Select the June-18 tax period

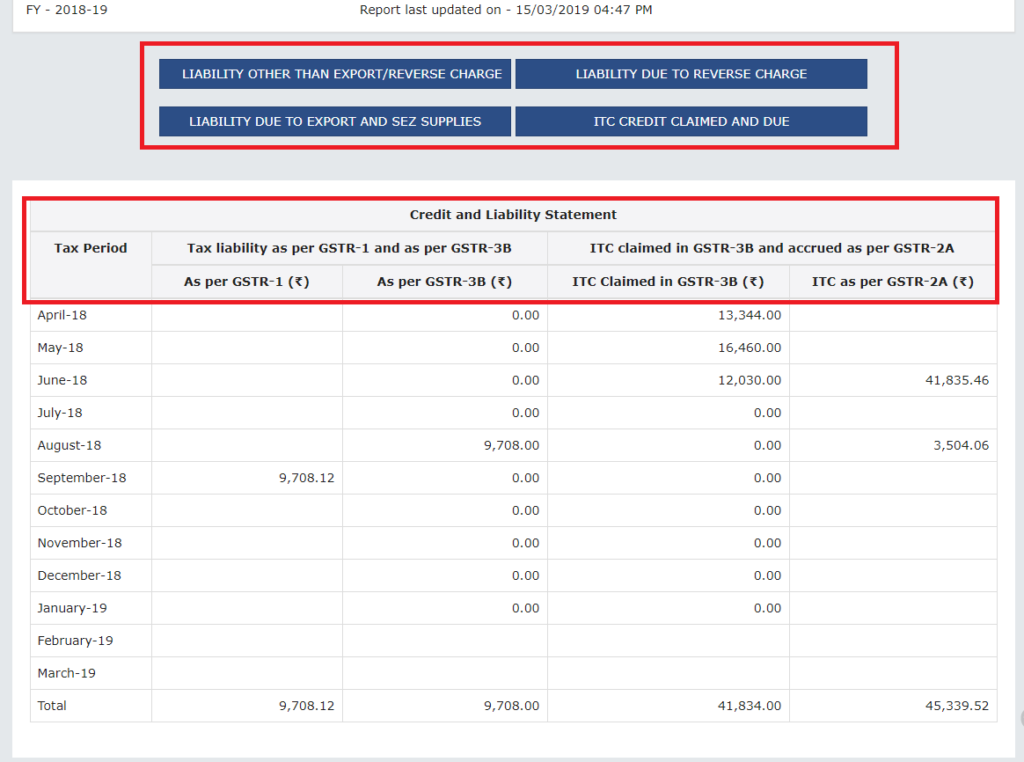[x=62, y=381]
